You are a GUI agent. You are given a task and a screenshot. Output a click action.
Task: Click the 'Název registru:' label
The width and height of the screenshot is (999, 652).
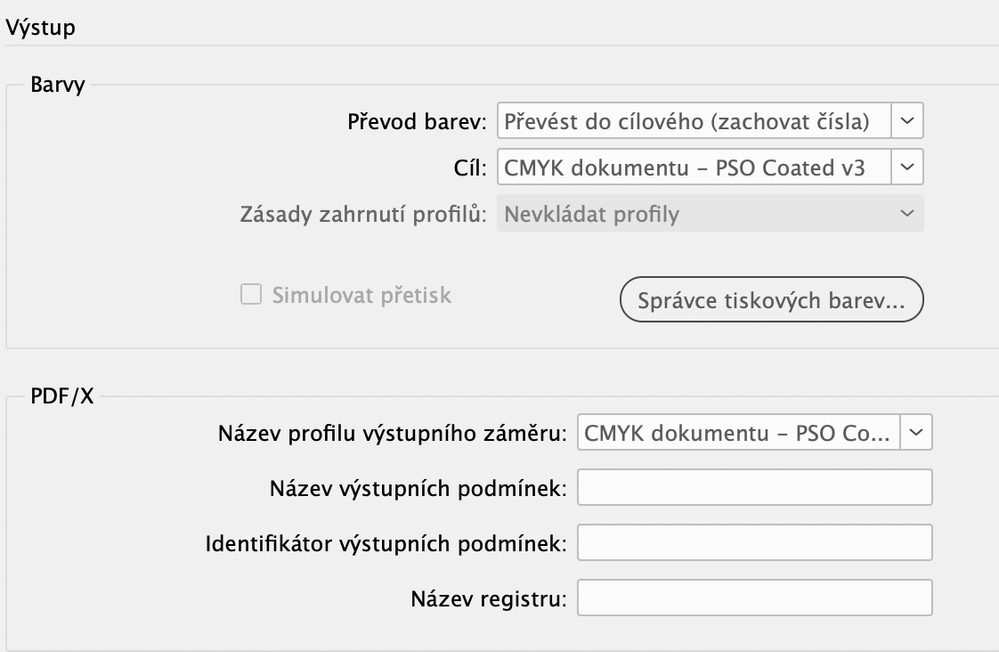[x=488, y=599]
